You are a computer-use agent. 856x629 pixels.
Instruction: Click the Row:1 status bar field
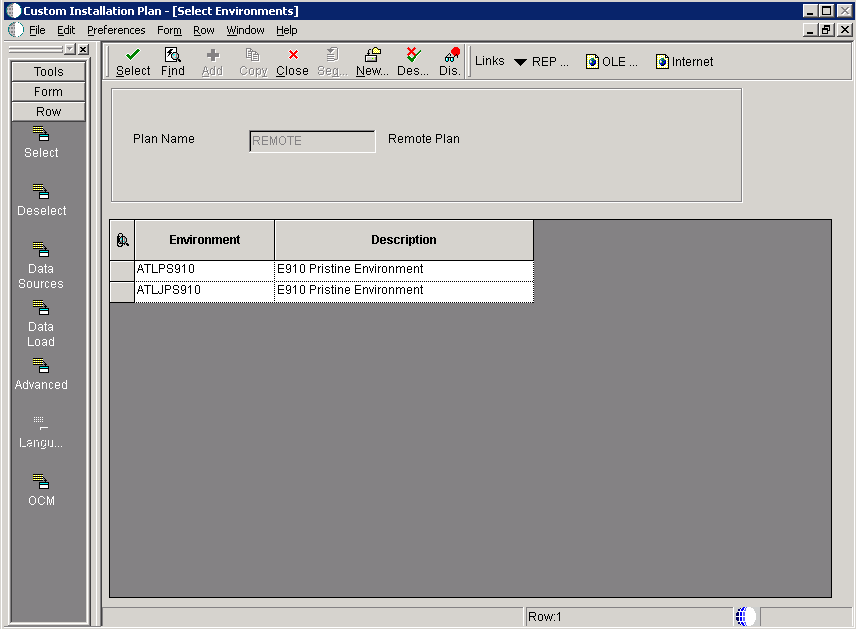628,616
